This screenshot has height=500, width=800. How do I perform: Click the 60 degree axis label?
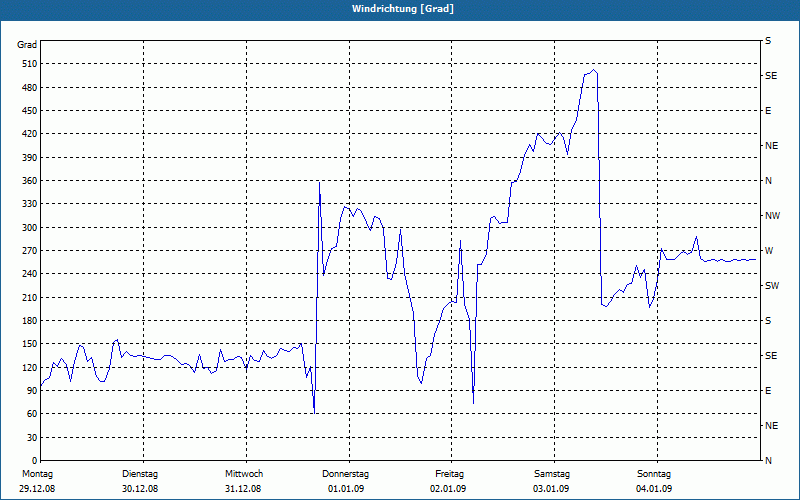(x=33, y=414)
